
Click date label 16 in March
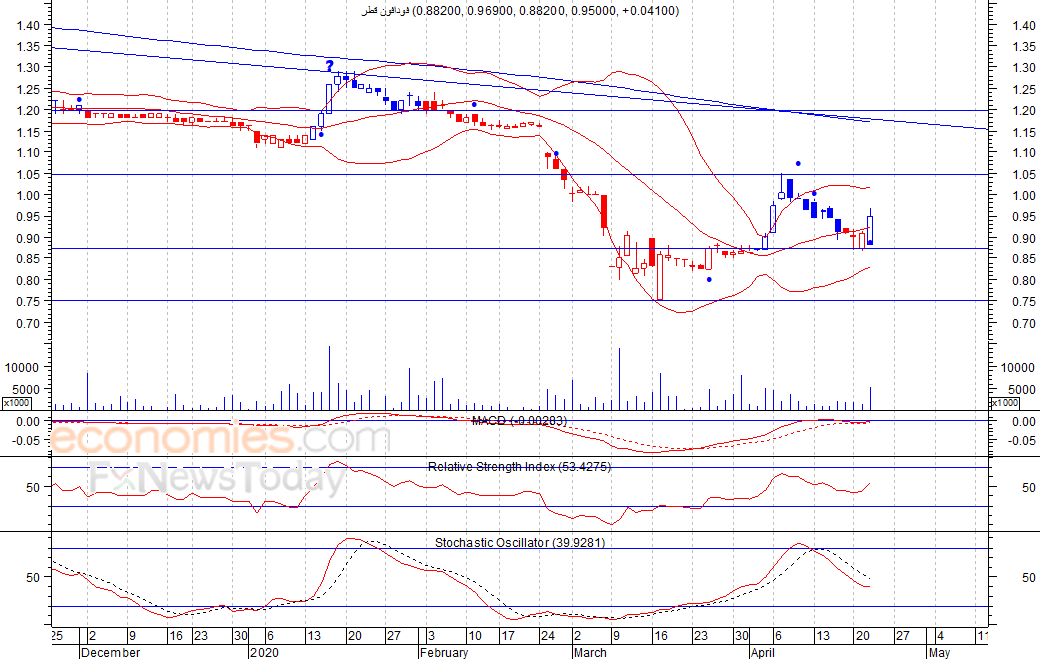coord(661,636)
